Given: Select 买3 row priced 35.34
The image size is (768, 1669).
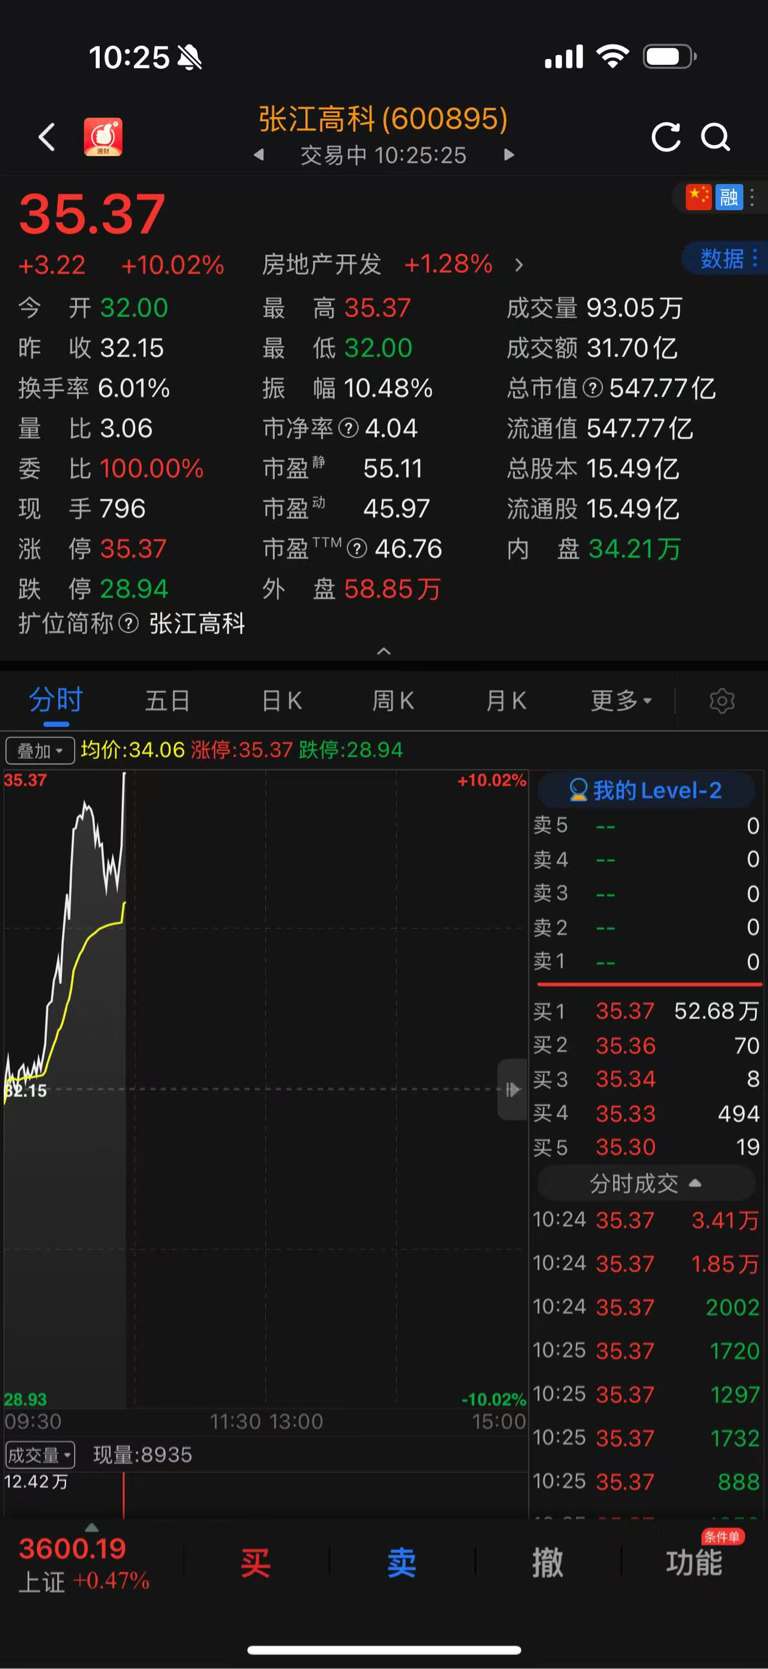Looking at the screenshot, I should [x=646, y=1079].
